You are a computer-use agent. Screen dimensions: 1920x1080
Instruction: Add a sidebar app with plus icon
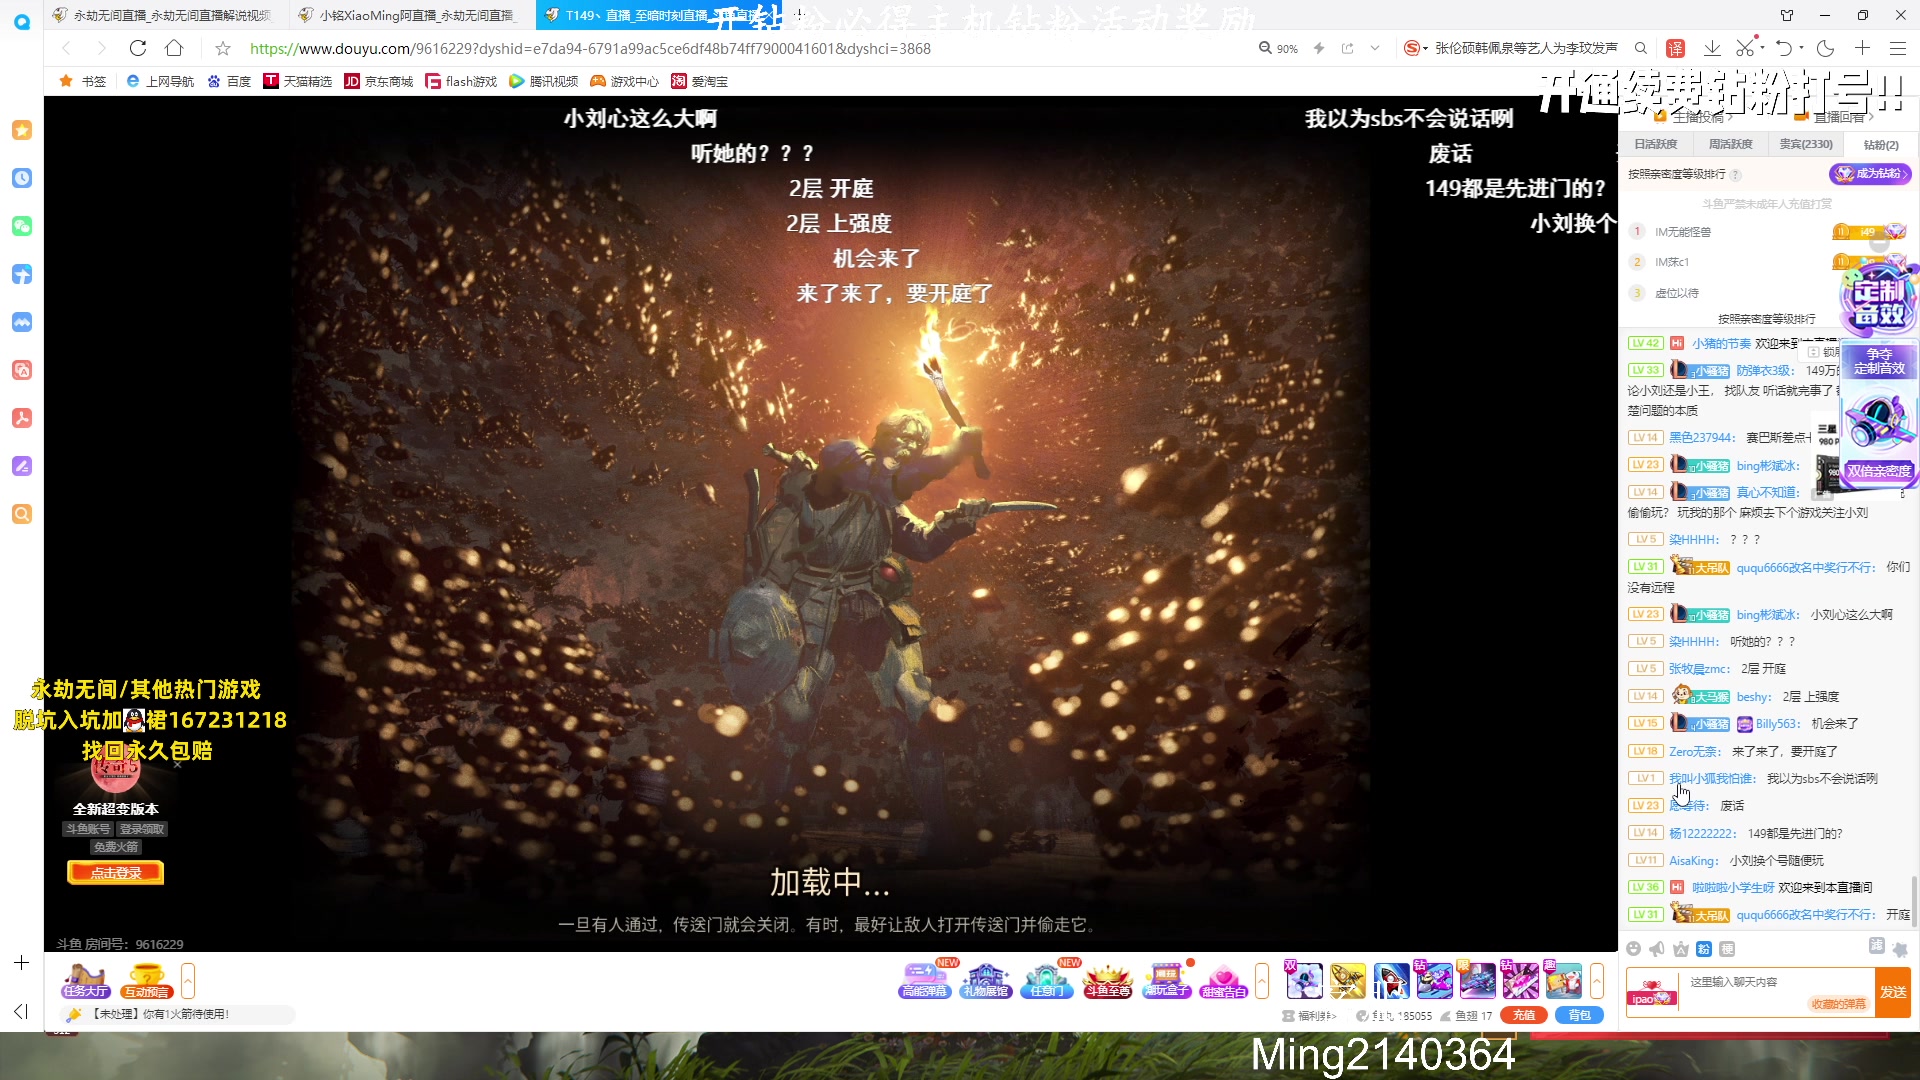point(21,963)
